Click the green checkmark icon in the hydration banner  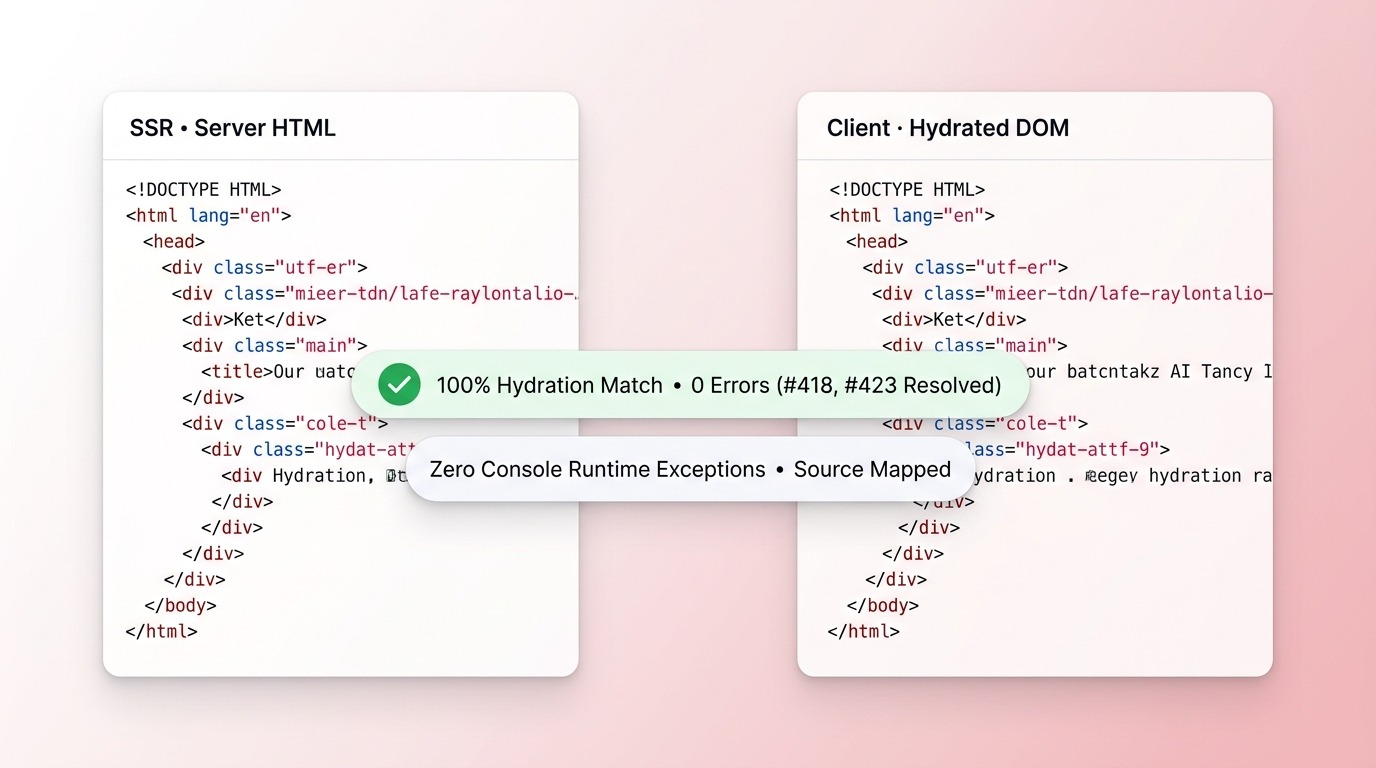click(399, 385)
